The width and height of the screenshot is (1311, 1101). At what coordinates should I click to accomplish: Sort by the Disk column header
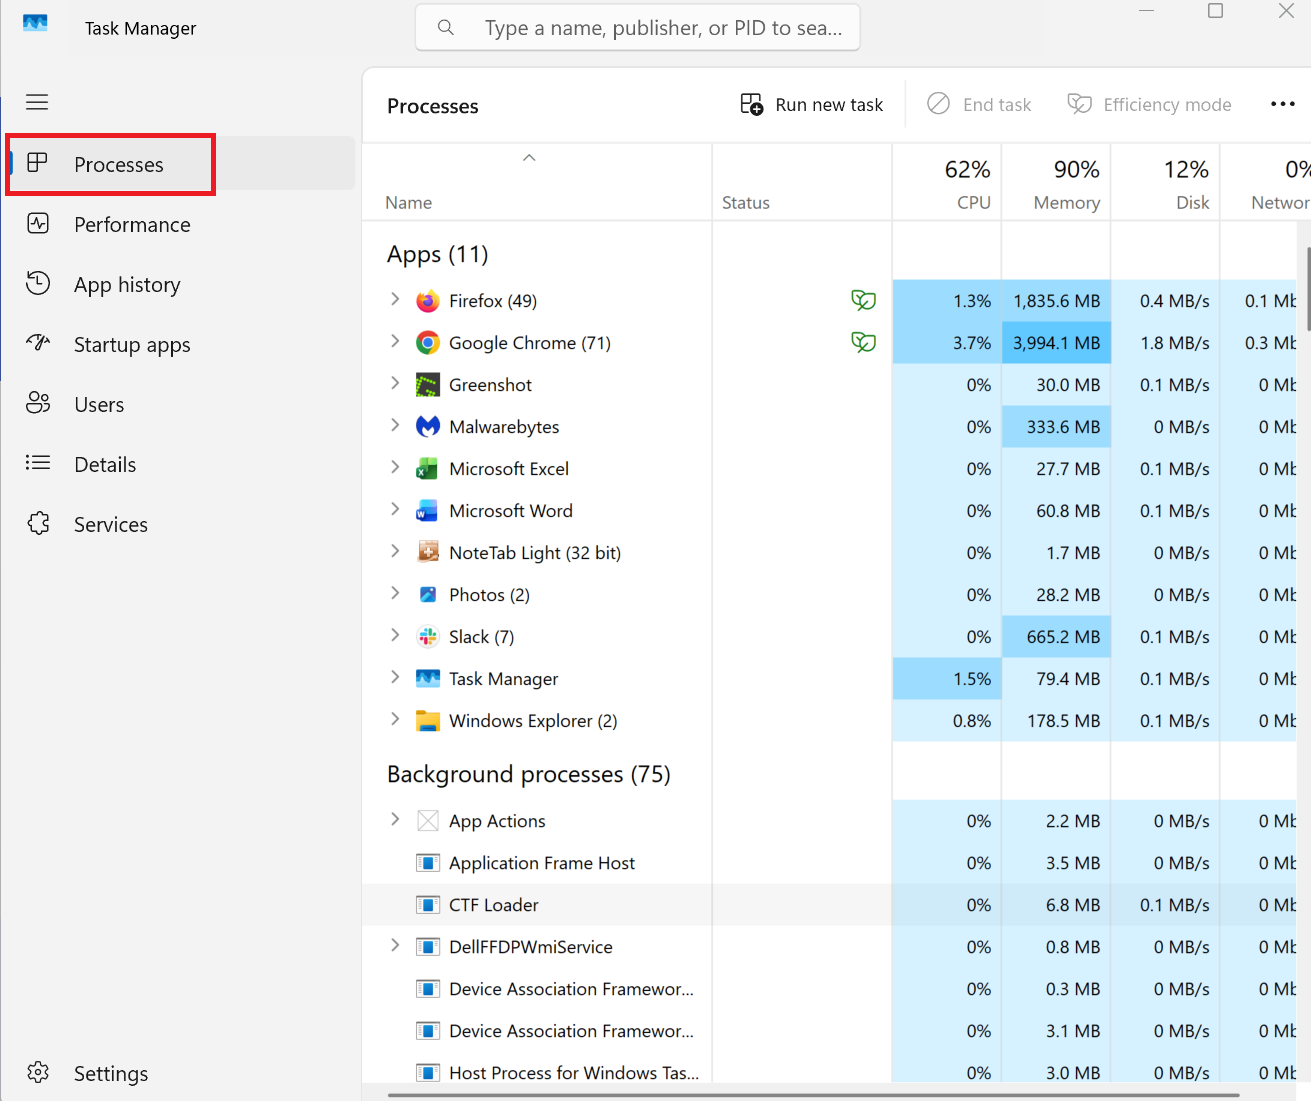coord(1166,182)
